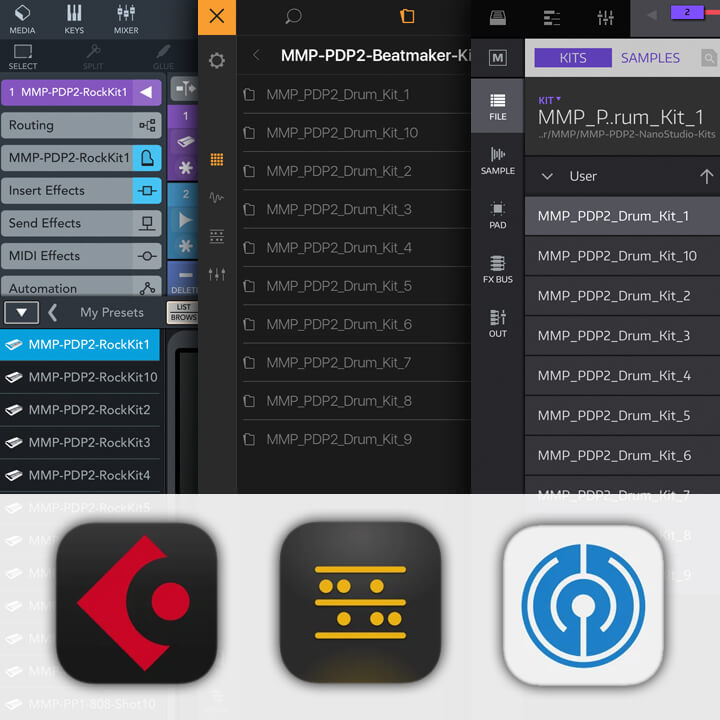Open the mixer faders sidebar icon
Image resolution: width=720 pixels, height=720 pixels.
(x=217, y=274)
